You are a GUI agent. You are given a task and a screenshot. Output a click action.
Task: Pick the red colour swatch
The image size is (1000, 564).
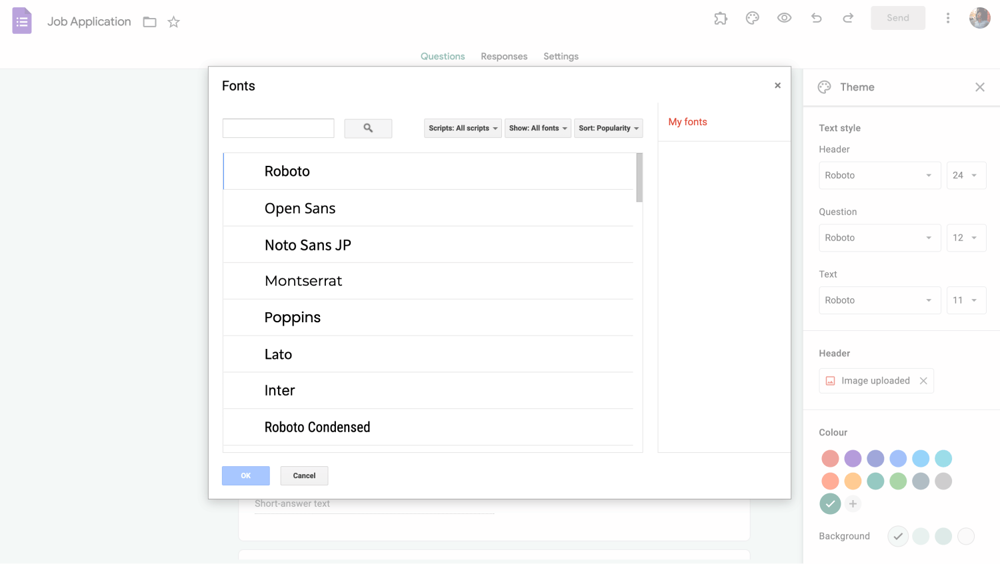(x=830, y=459)
